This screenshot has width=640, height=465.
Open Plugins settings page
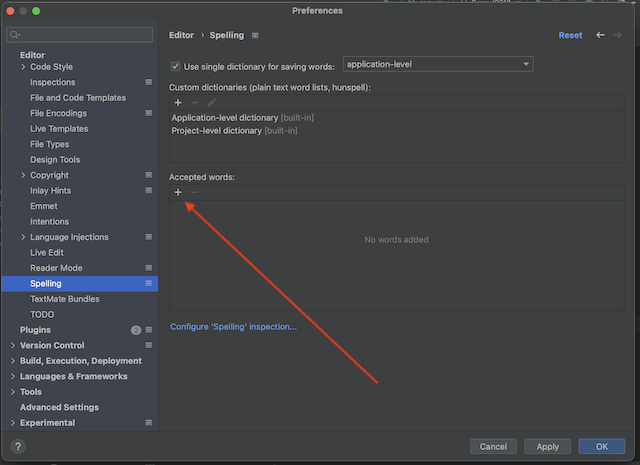point(35,330)
